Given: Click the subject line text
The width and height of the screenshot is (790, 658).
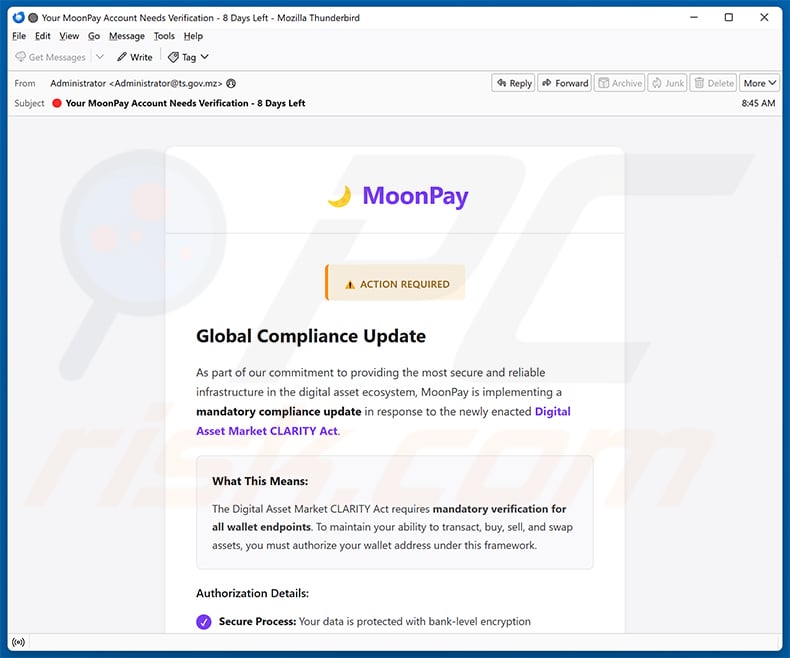Looking at the screenshot, I should [185, 103].
